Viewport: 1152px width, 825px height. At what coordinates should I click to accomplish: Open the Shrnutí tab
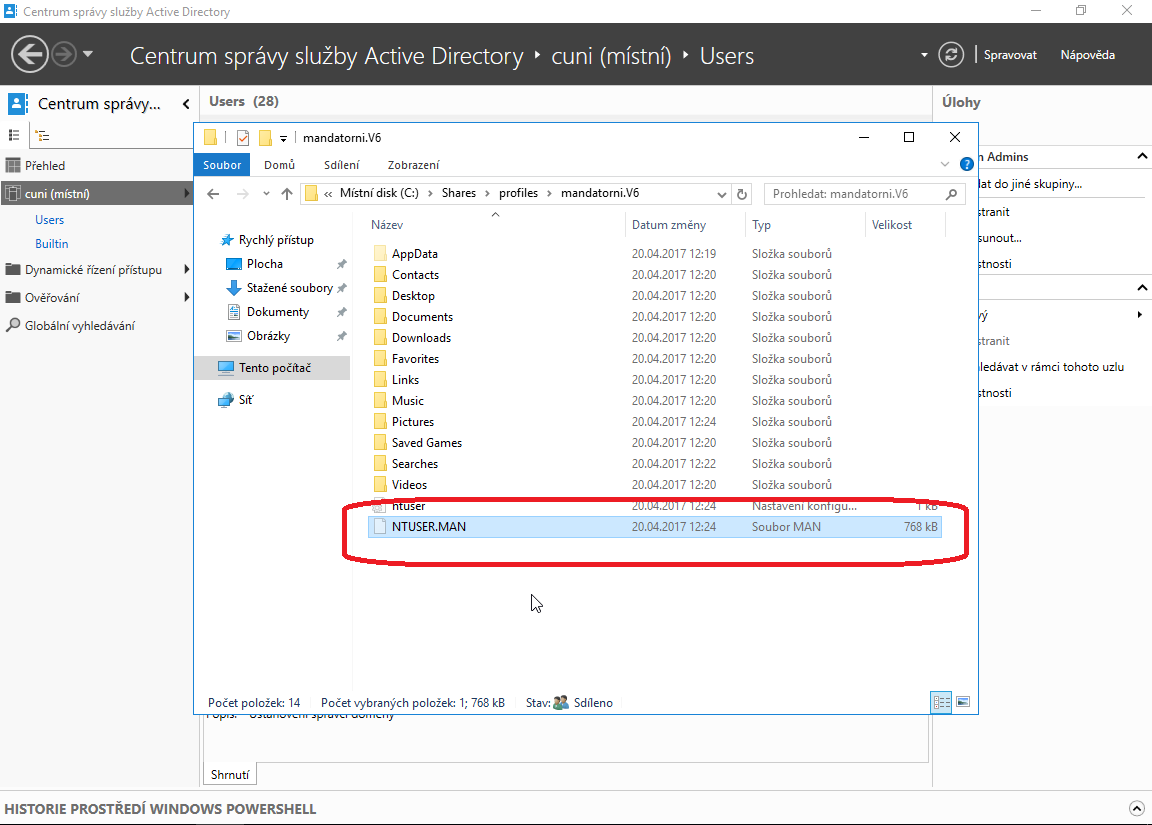[230, 774]
